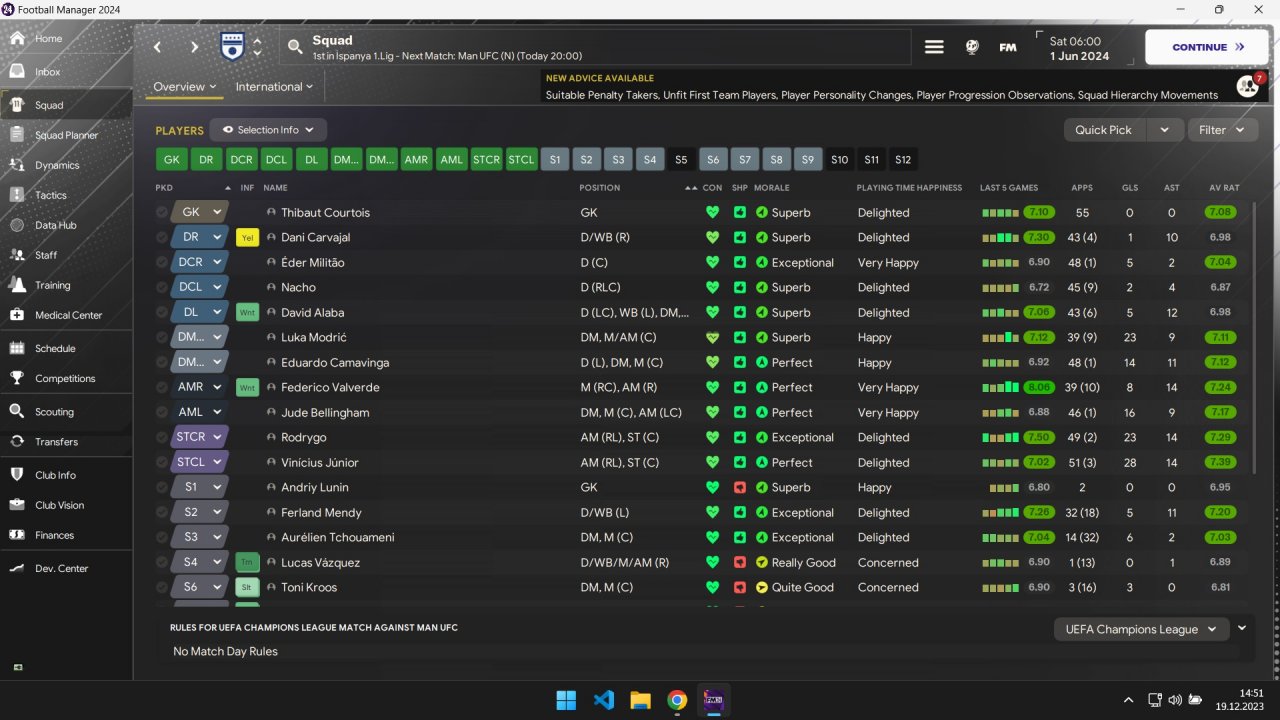Click the FM menu icon
The width and height of the screenshot is (1280, 720).
[1008, 47]
